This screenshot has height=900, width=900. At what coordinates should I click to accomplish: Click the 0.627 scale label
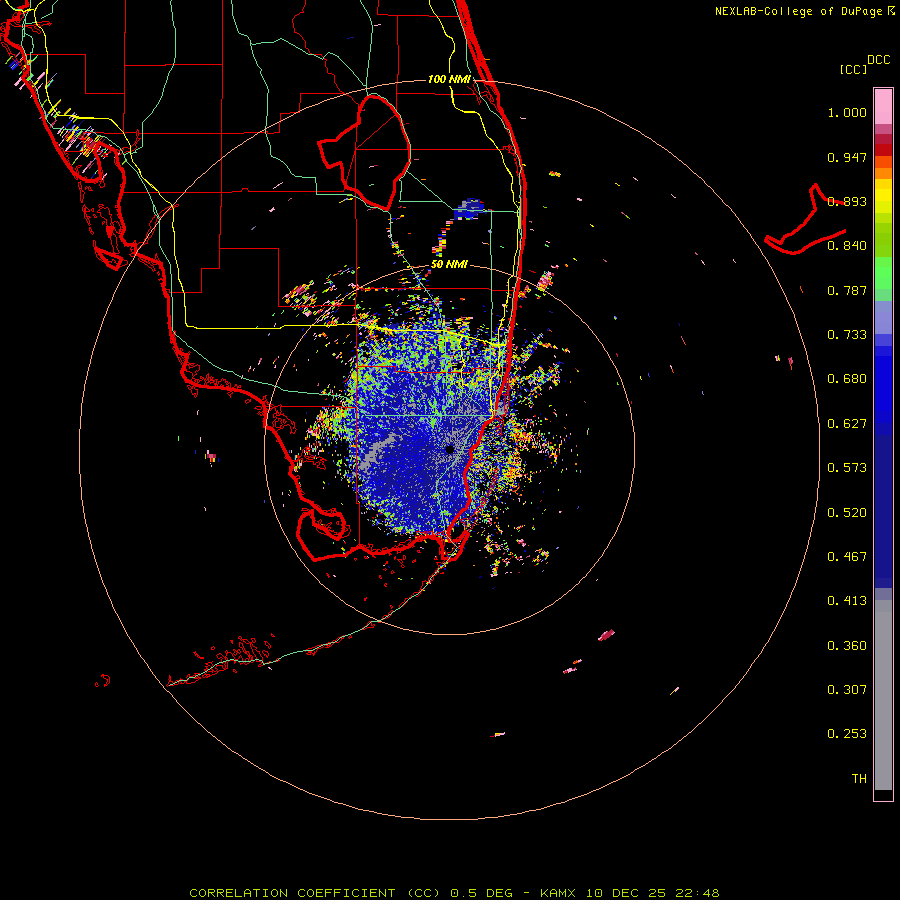[x=847, y=424]
